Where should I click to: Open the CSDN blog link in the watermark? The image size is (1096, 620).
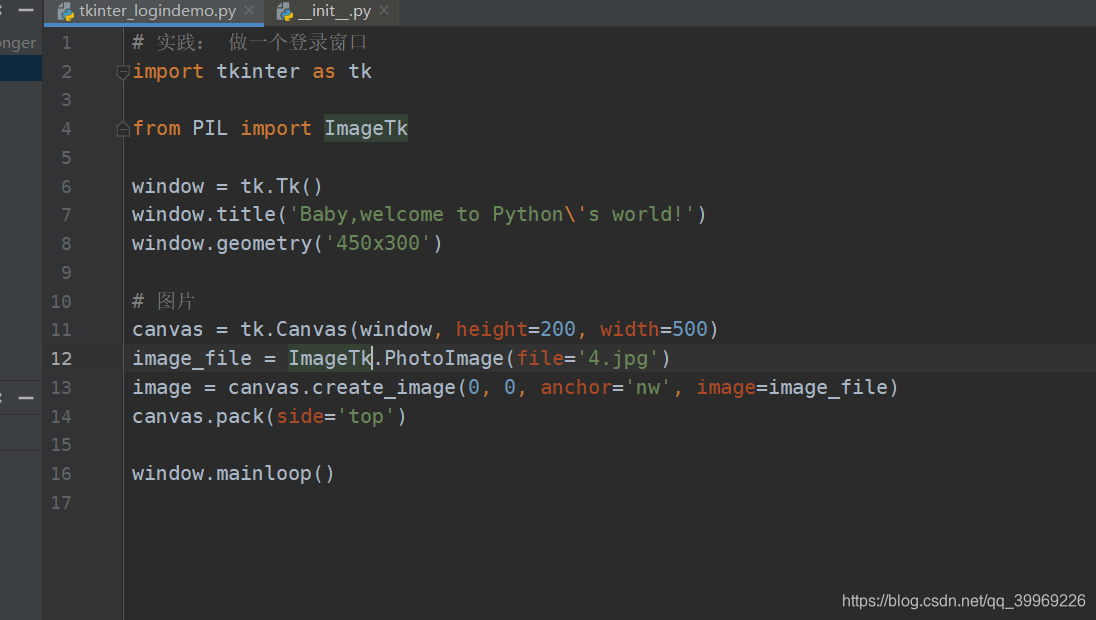pos(964,600)
